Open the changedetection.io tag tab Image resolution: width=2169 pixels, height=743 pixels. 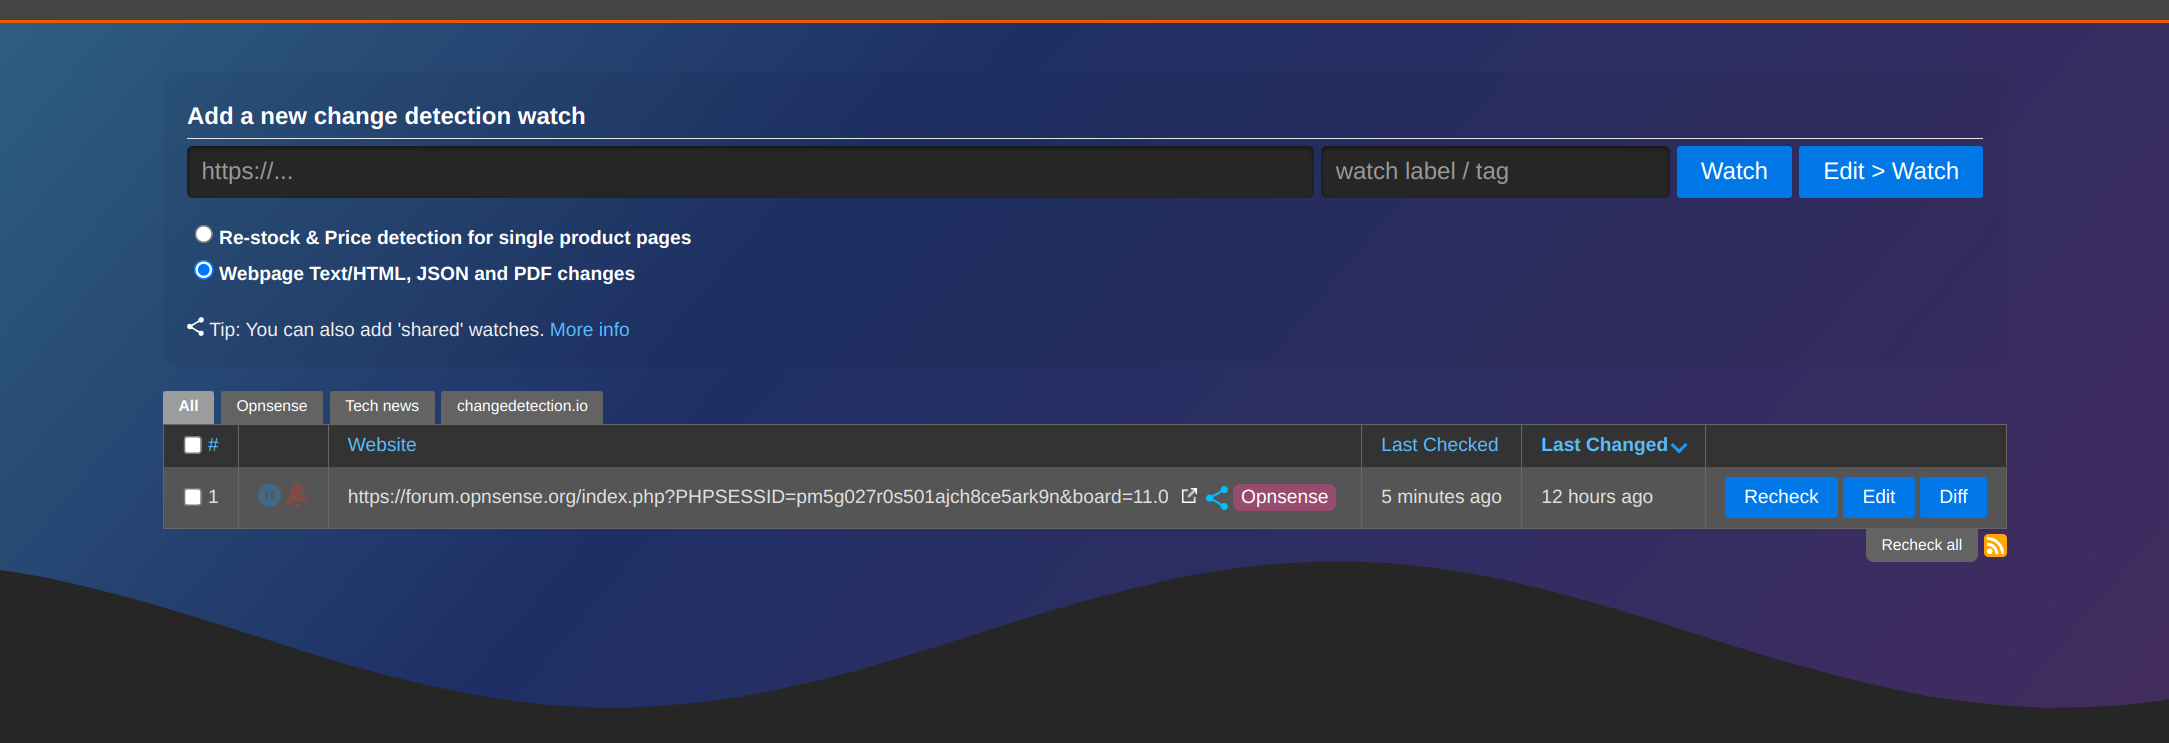tap(522, 406)
